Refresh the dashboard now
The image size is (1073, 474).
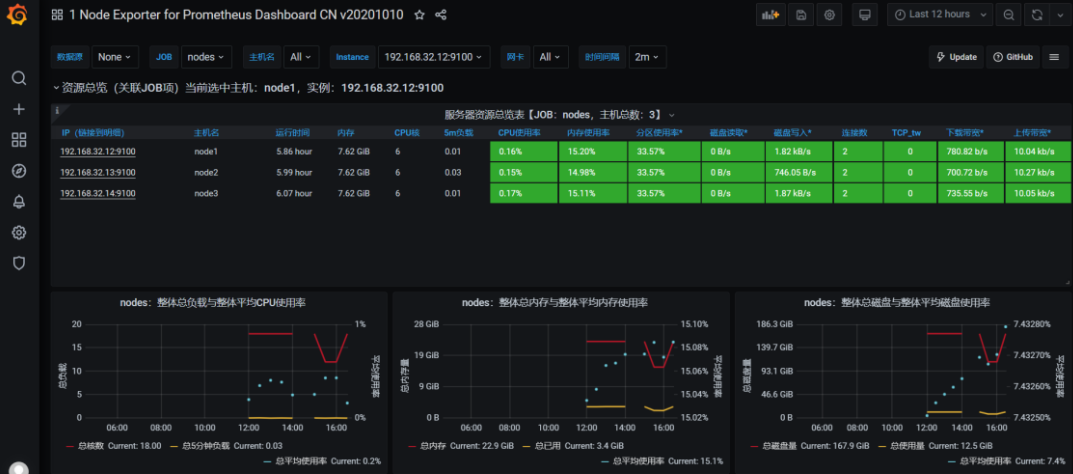(1037, 14)
